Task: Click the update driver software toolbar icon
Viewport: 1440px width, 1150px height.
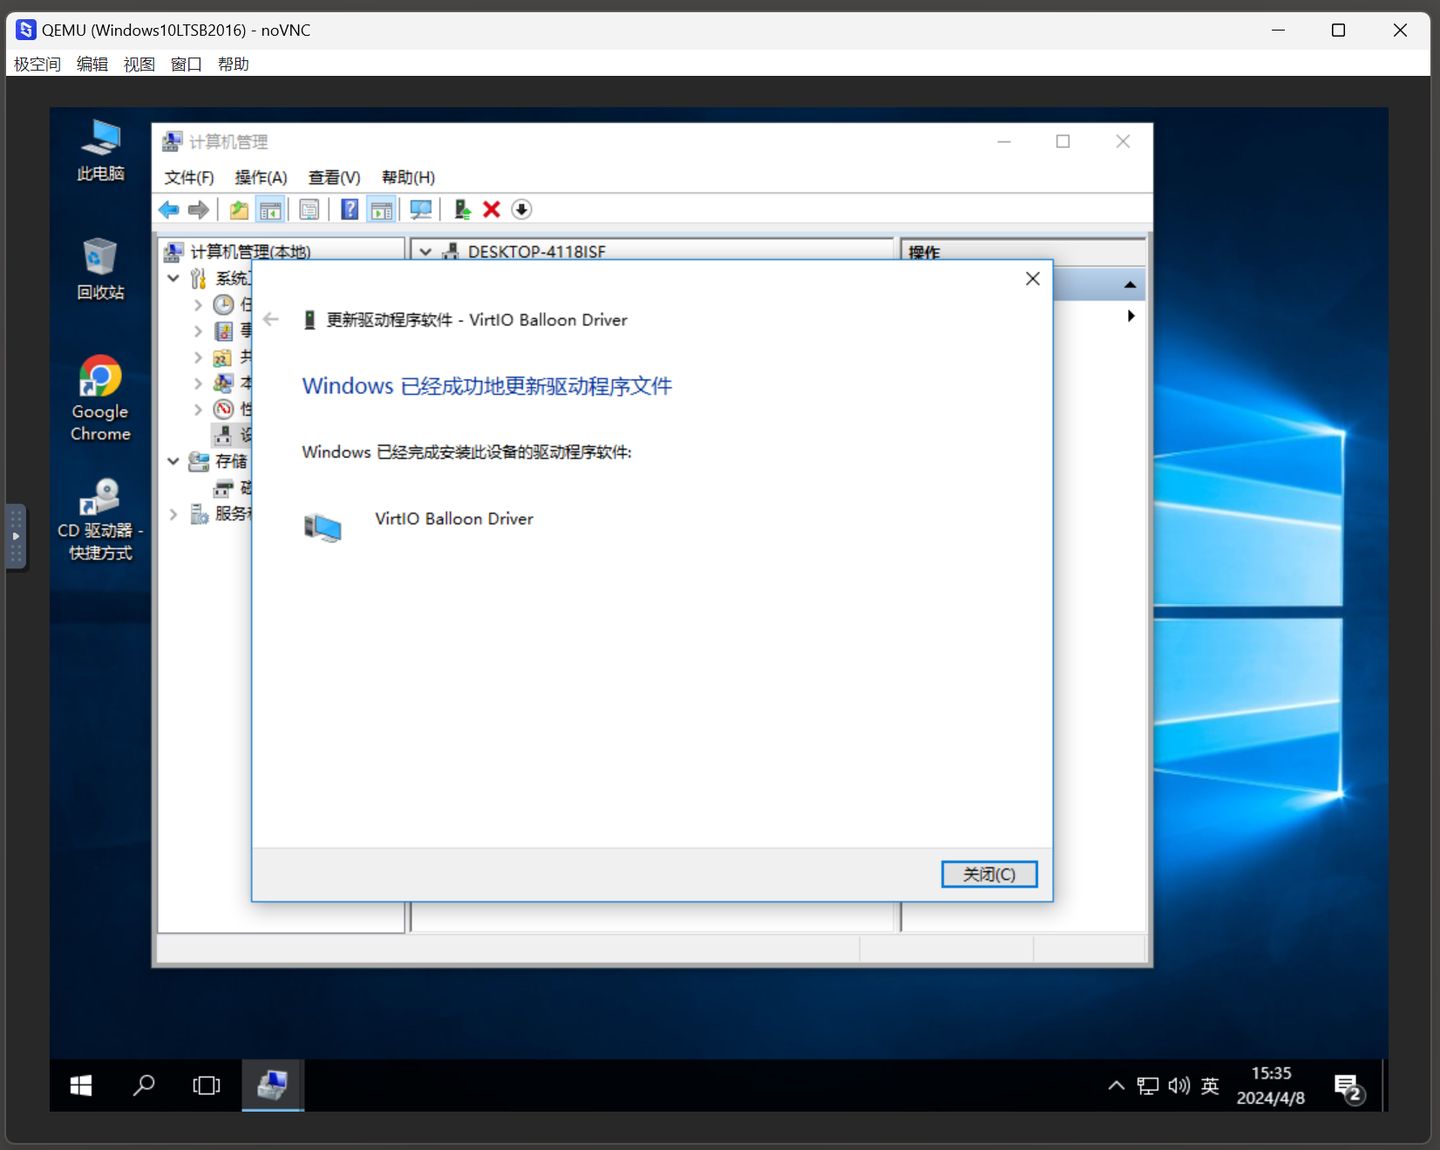Action: pos(462,209)
